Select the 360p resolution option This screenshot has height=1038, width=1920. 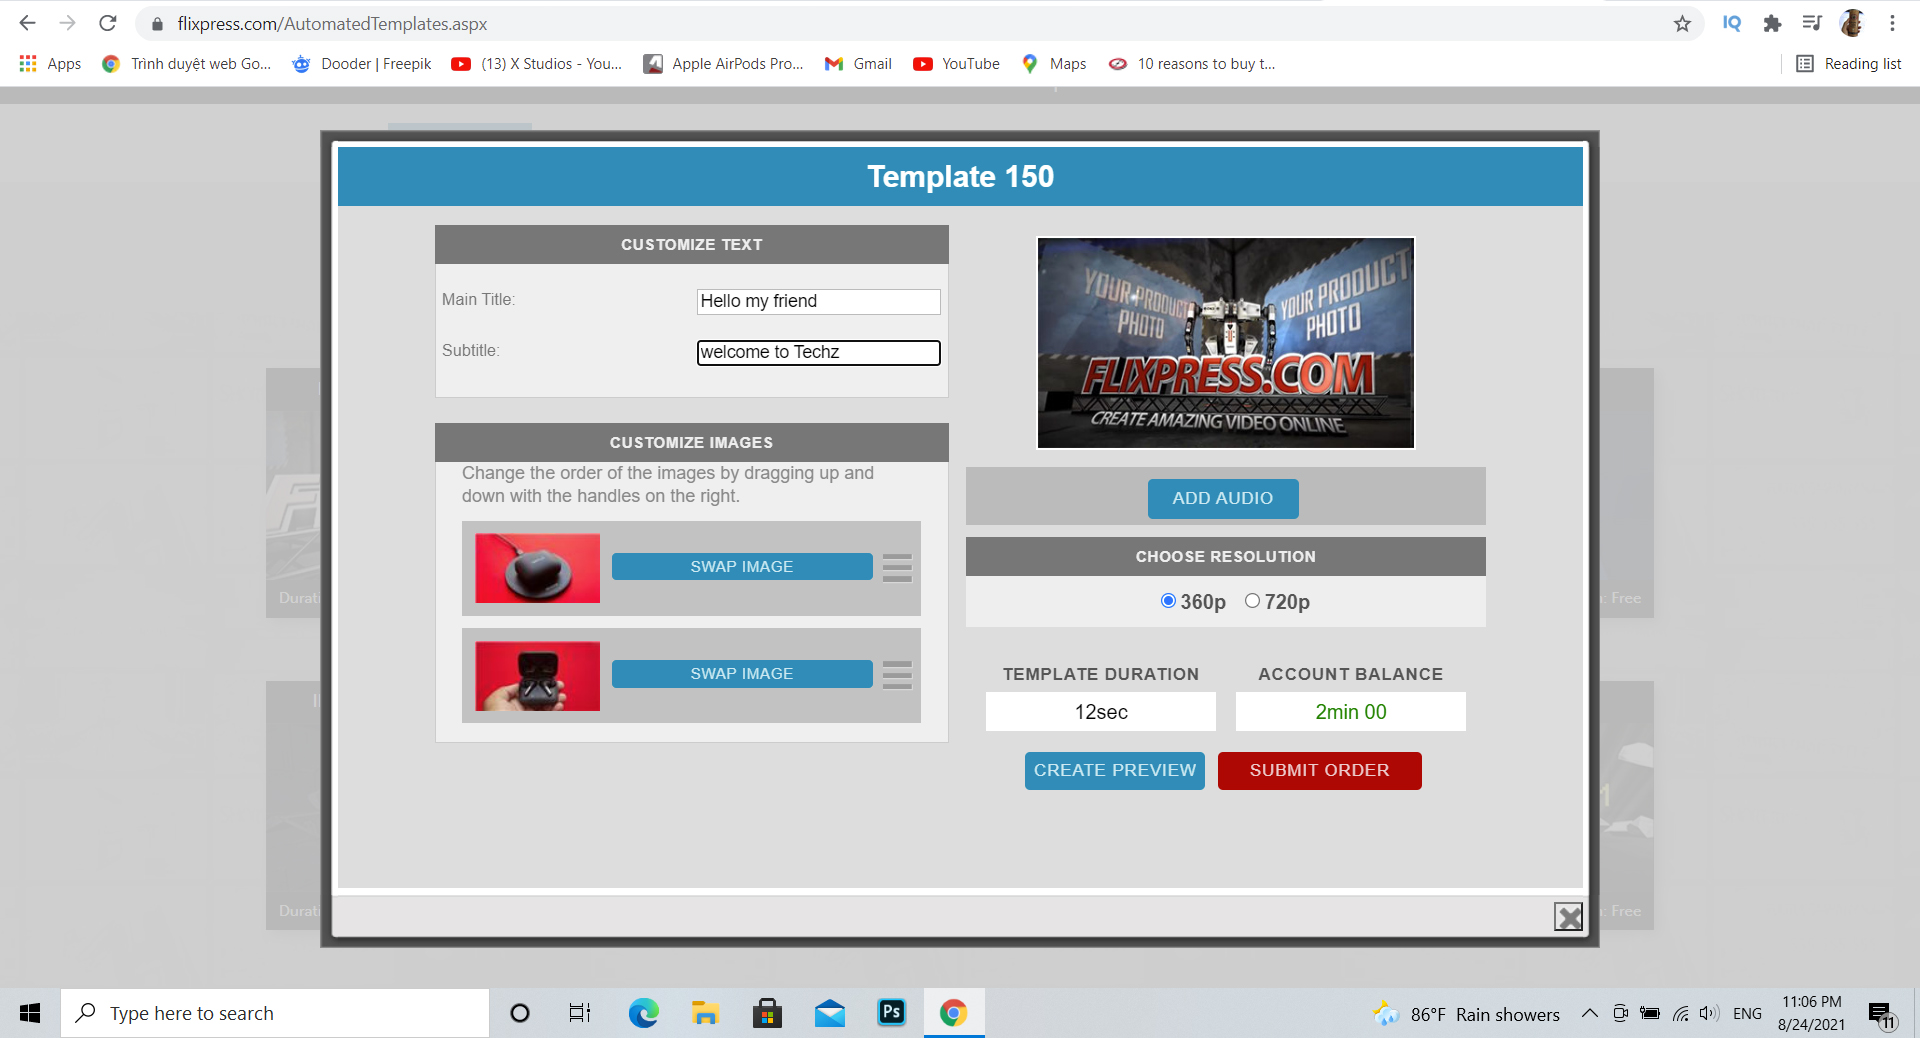click(1168, 601)
